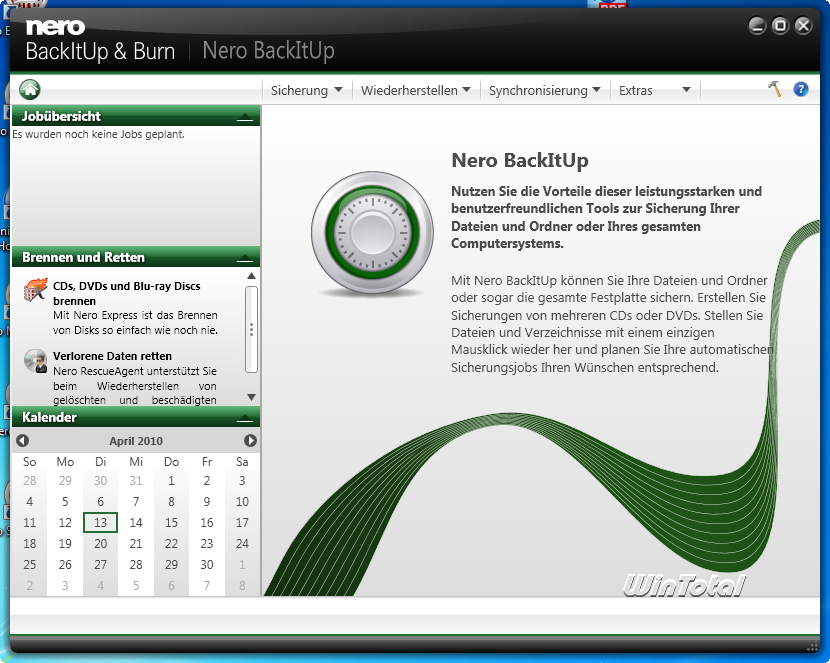Click the 'April 2010' month label
The width and height of the screenshot is (830, 663).
click(x=136, y=441)
